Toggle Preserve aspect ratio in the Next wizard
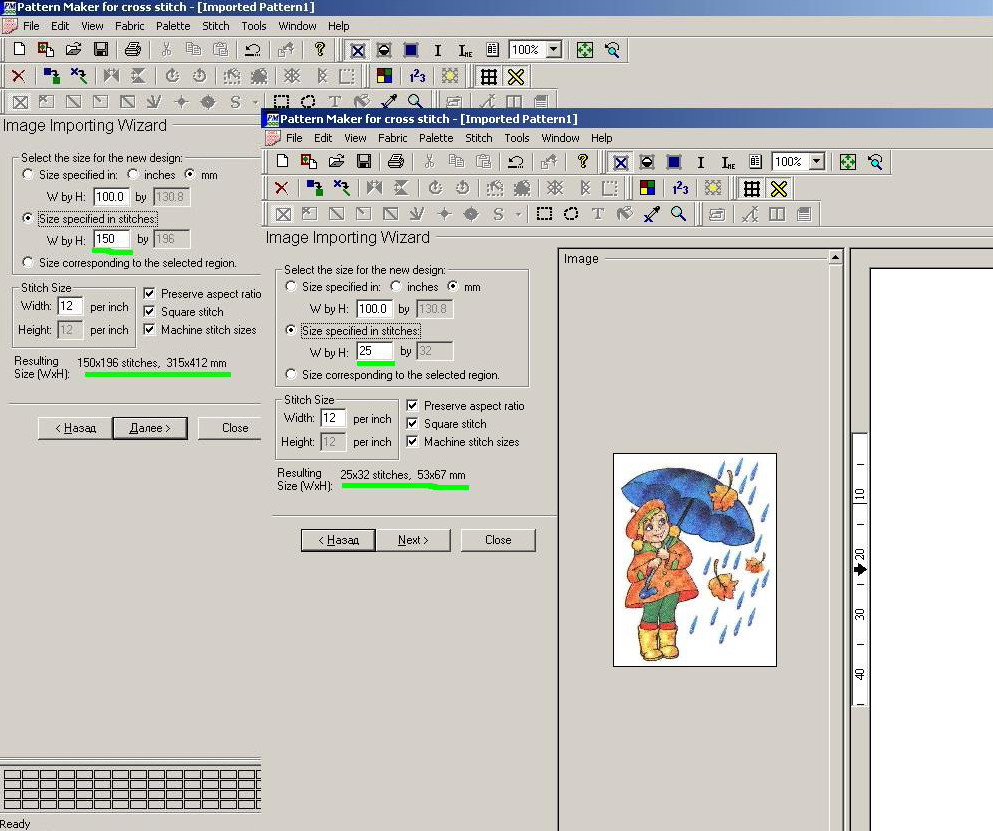The width and height of the screenshot is (993, 831). tap(413, 406)
